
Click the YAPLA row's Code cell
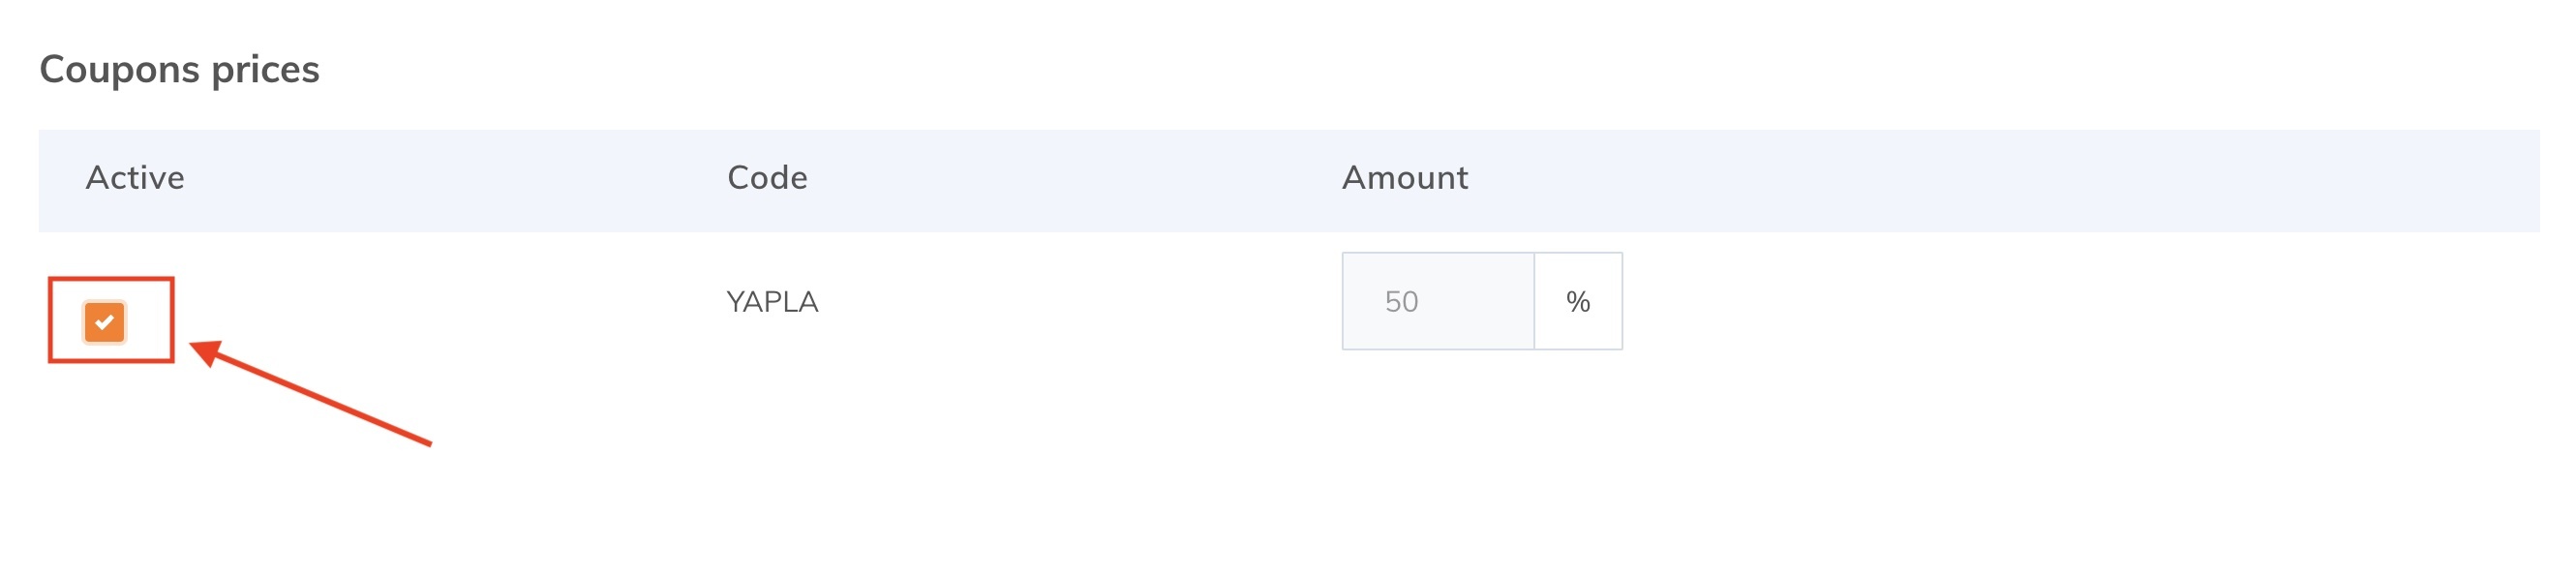772,301
